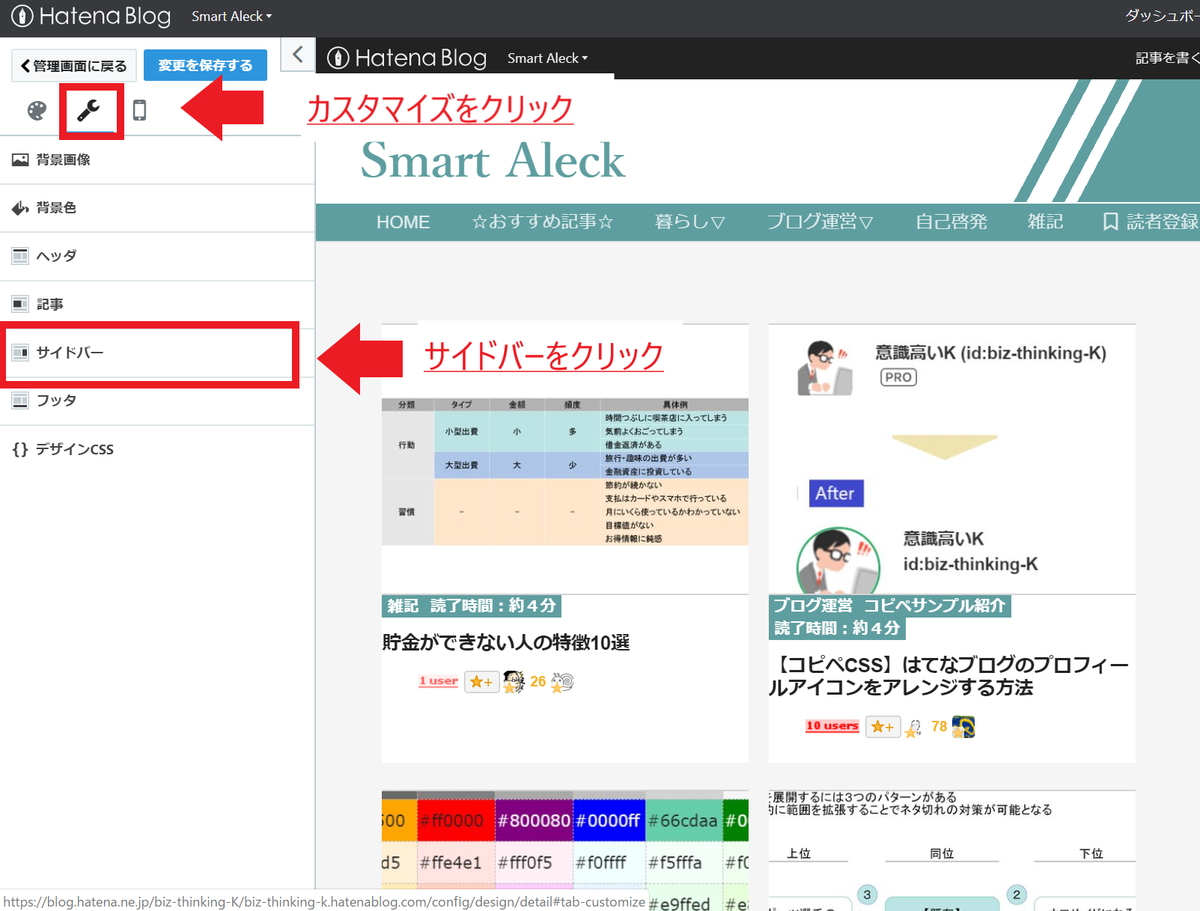This screenshot has width=1200, height=911.
Task: Click 10 users bookmark count
Action: click(832, 726)
